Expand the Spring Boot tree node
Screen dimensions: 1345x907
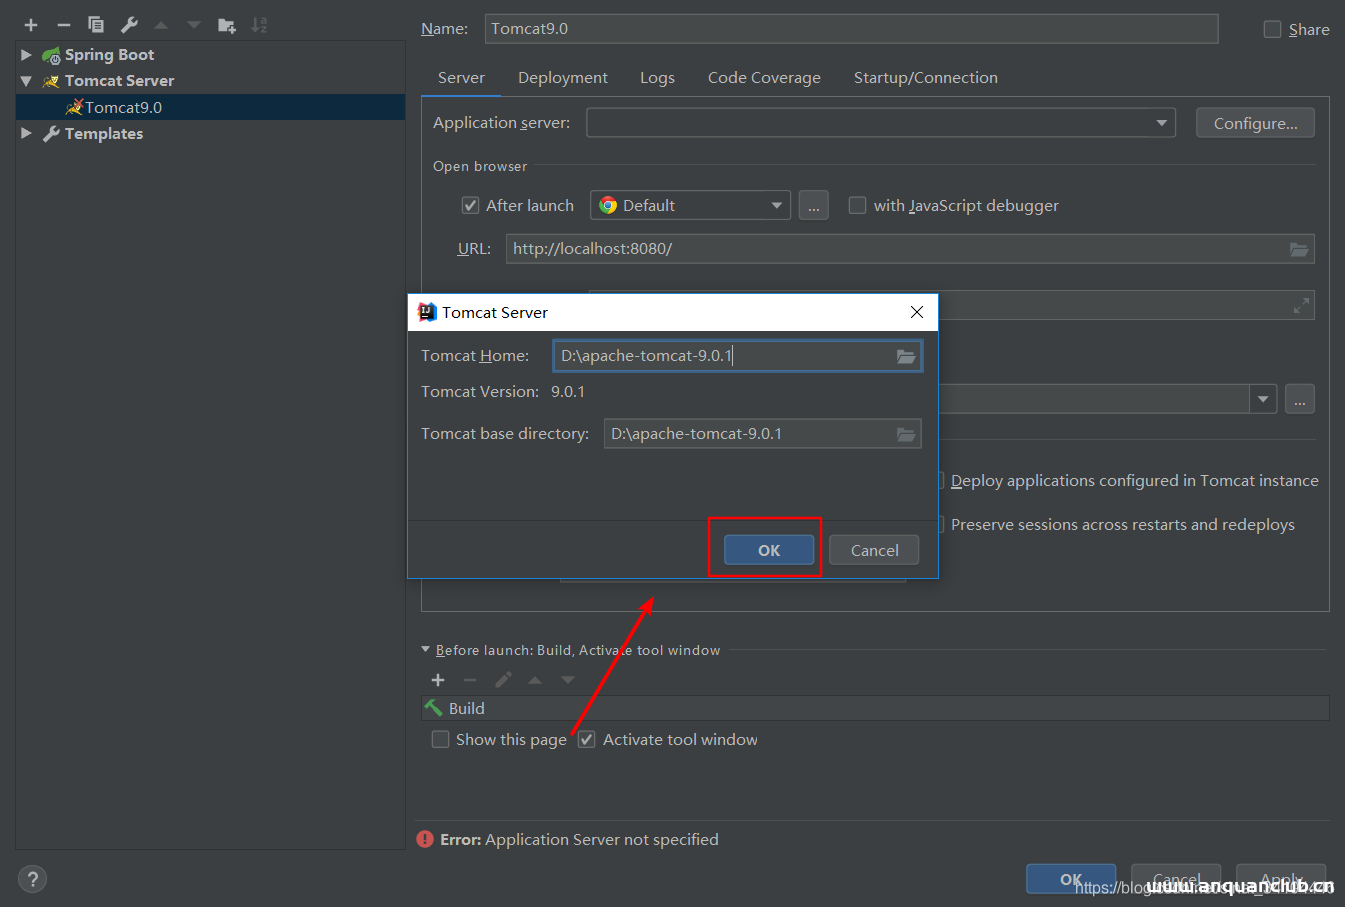click(x=26, y=55)
